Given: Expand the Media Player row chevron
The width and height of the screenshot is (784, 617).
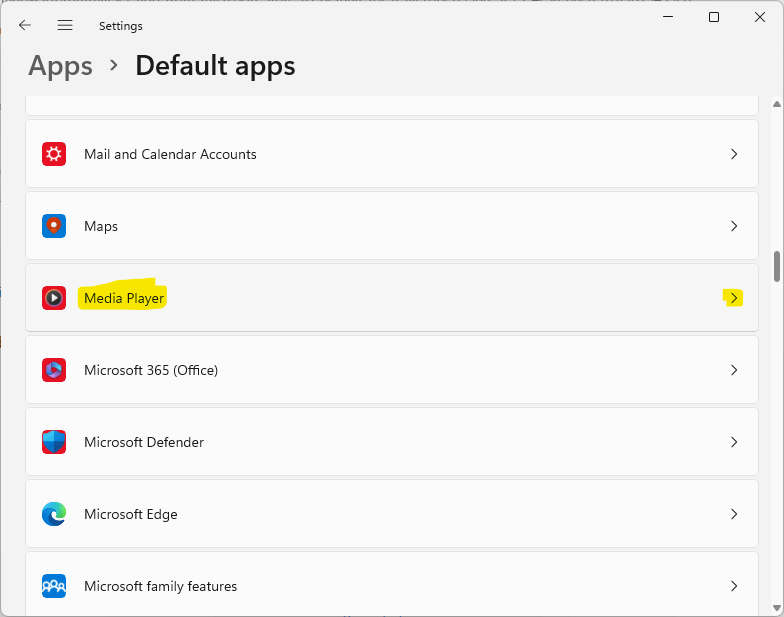Looking at the screenshot, I should [x=734, y=298].
